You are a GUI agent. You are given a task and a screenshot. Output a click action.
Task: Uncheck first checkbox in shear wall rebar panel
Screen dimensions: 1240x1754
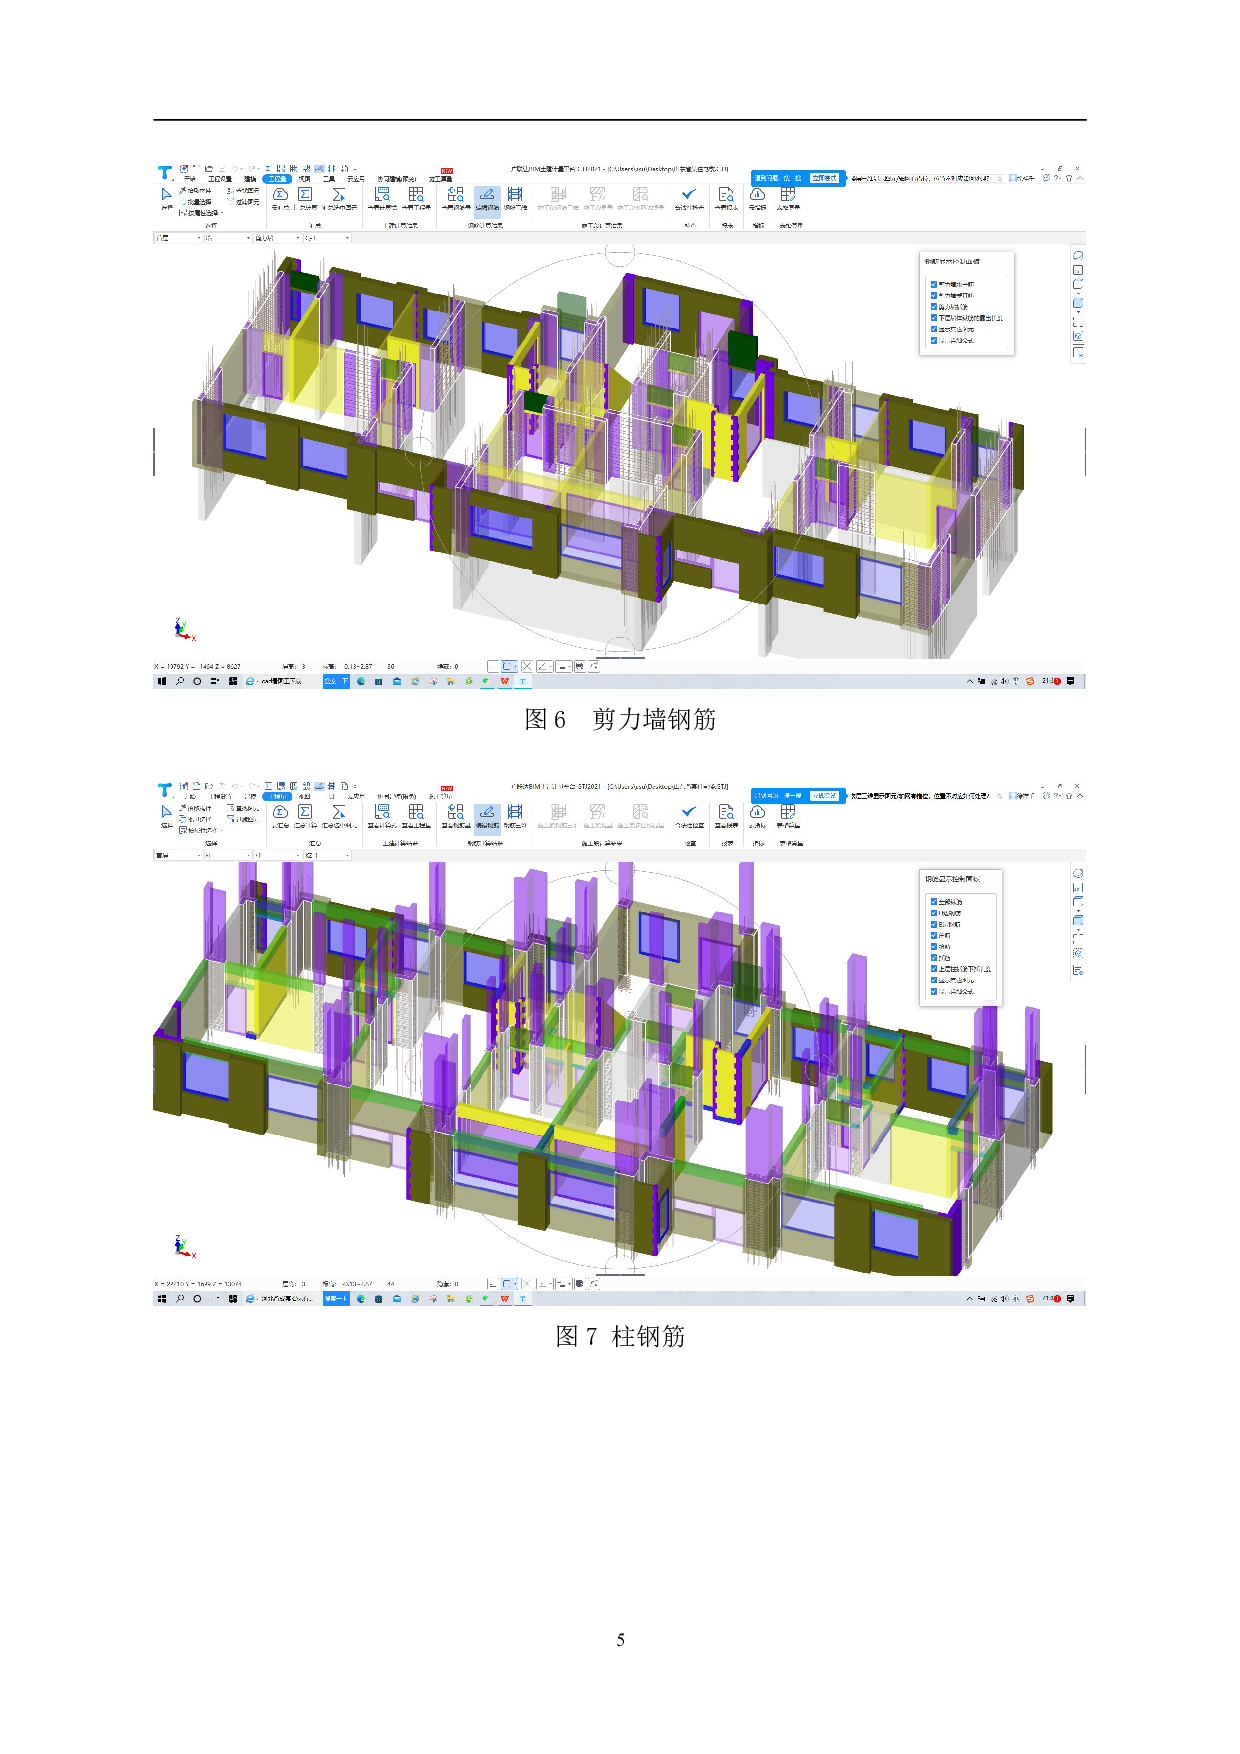pyautogui.click(x=934, y=285)
